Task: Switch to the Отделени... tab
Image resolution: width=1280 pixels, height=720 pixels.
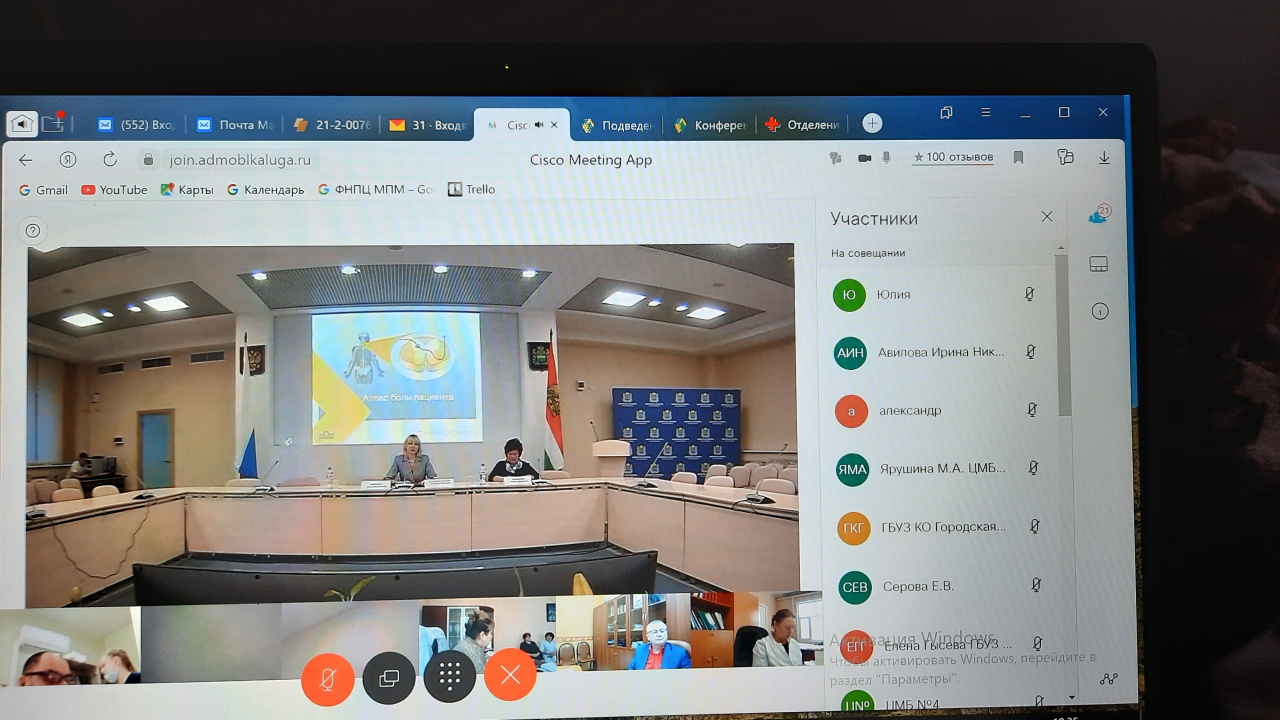Action: [x=802, y=125]
